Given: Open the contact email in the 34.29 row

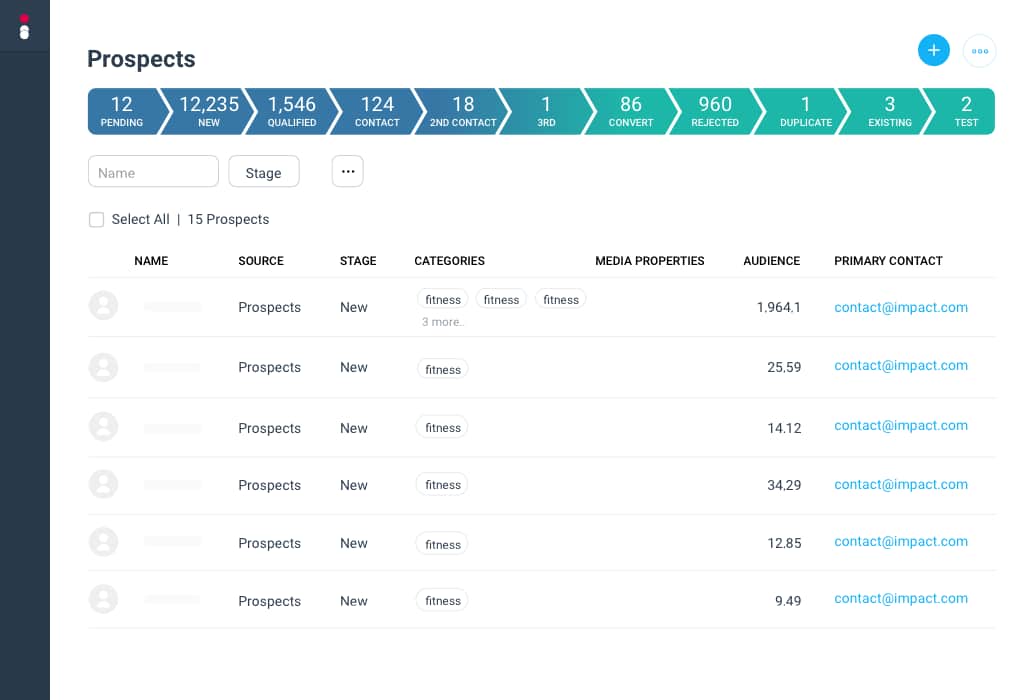Looking at the screenshot, I should (900, 484).
